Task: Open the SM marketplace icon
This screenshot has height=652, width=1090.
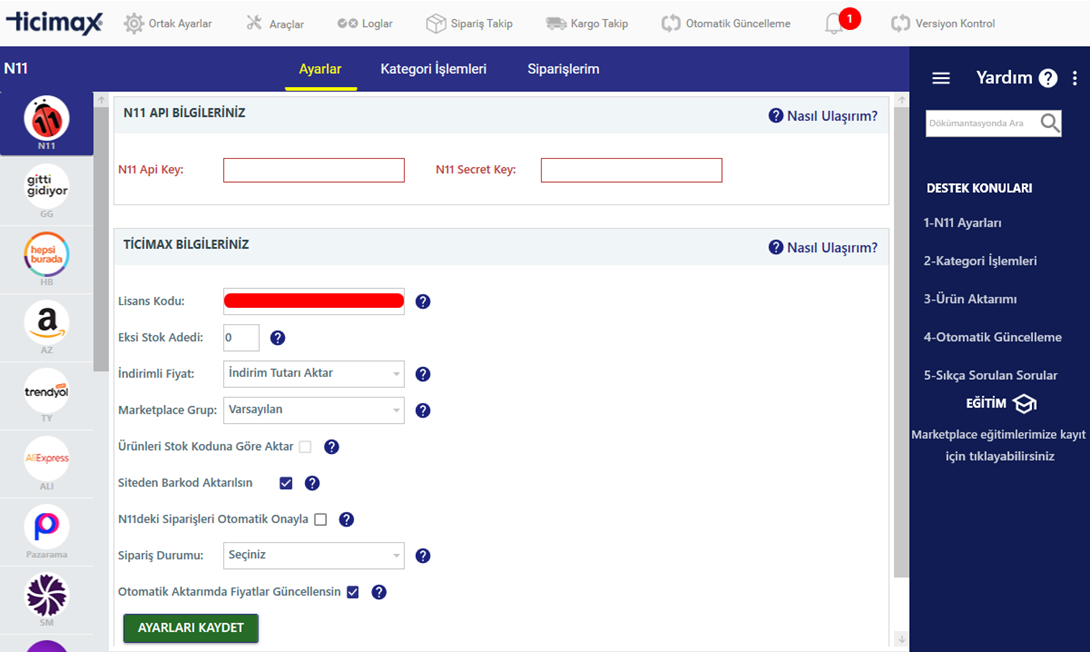Action: 47,594
